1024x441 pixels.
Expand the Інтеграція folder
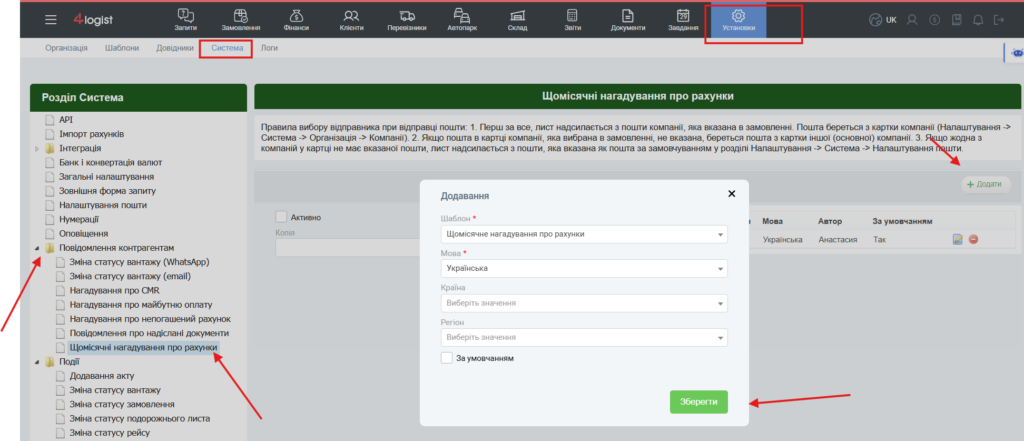pos(37,148)
